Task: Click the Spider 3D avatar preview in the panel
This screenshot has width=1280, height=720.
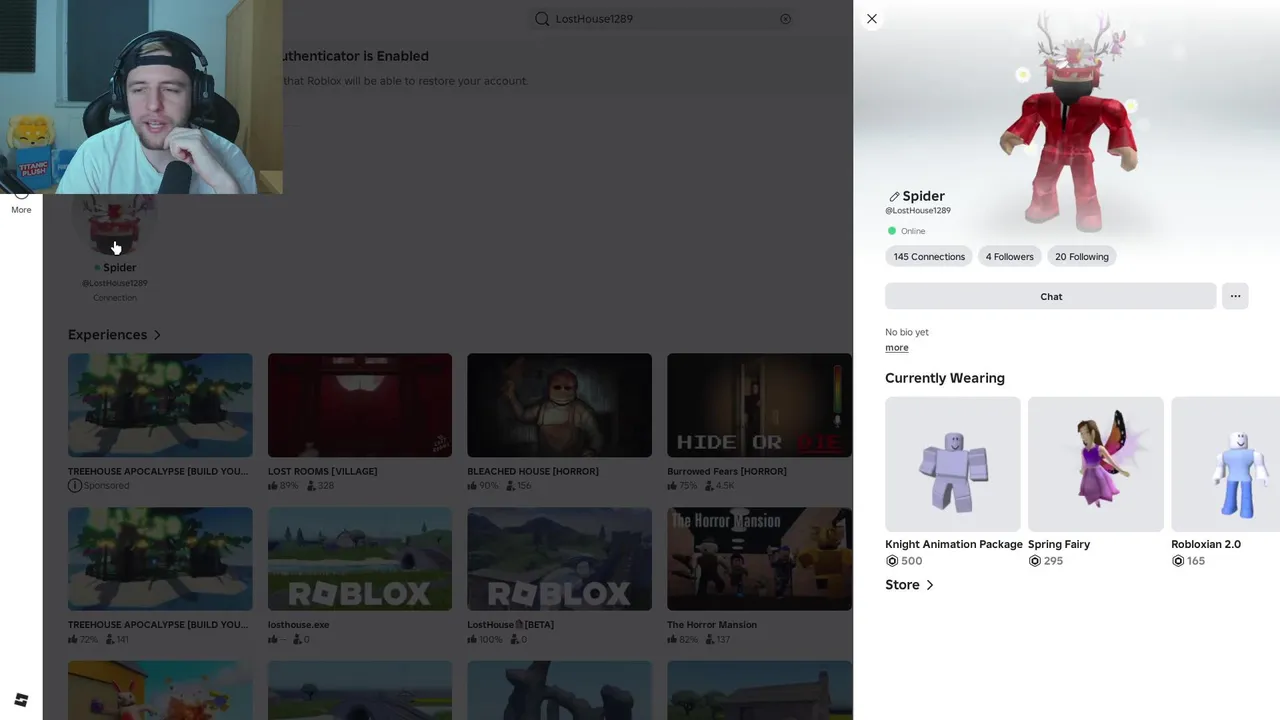Action: (1070, 123)
